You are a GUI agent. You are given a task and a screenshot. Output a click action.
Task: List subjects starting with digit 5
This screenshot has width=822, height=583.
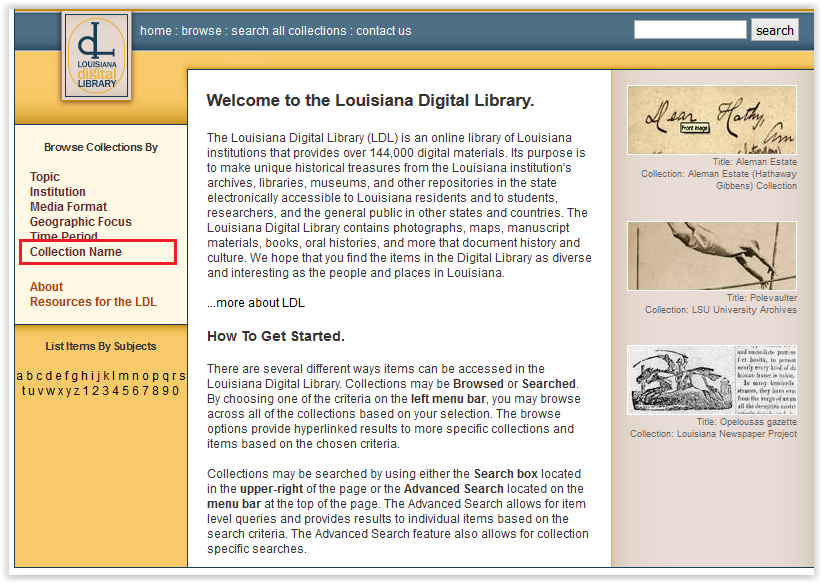pos(126,391)
